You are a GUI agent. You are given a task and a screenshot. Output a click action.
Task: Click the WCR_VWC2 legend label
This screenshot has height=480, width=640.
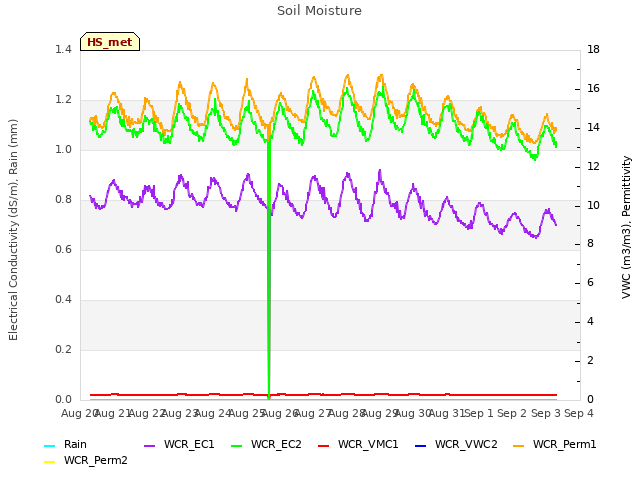pyautogui.click(x=466, y=444)
